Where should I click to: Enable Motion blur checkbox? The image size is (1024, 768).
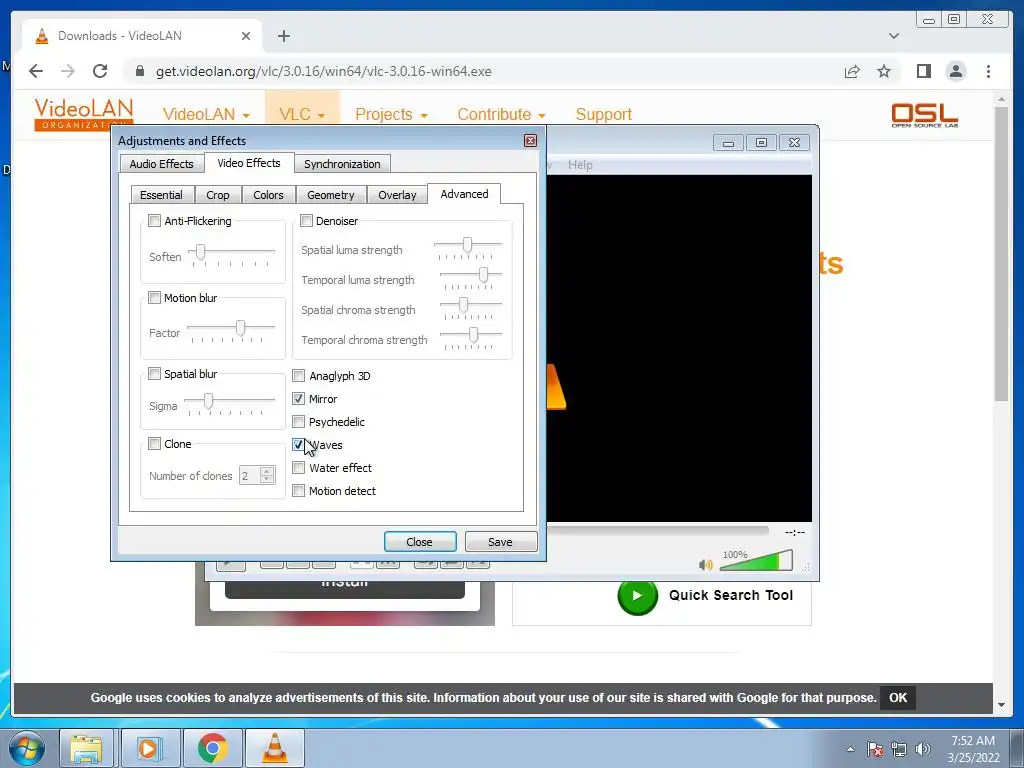click(154, 298)
